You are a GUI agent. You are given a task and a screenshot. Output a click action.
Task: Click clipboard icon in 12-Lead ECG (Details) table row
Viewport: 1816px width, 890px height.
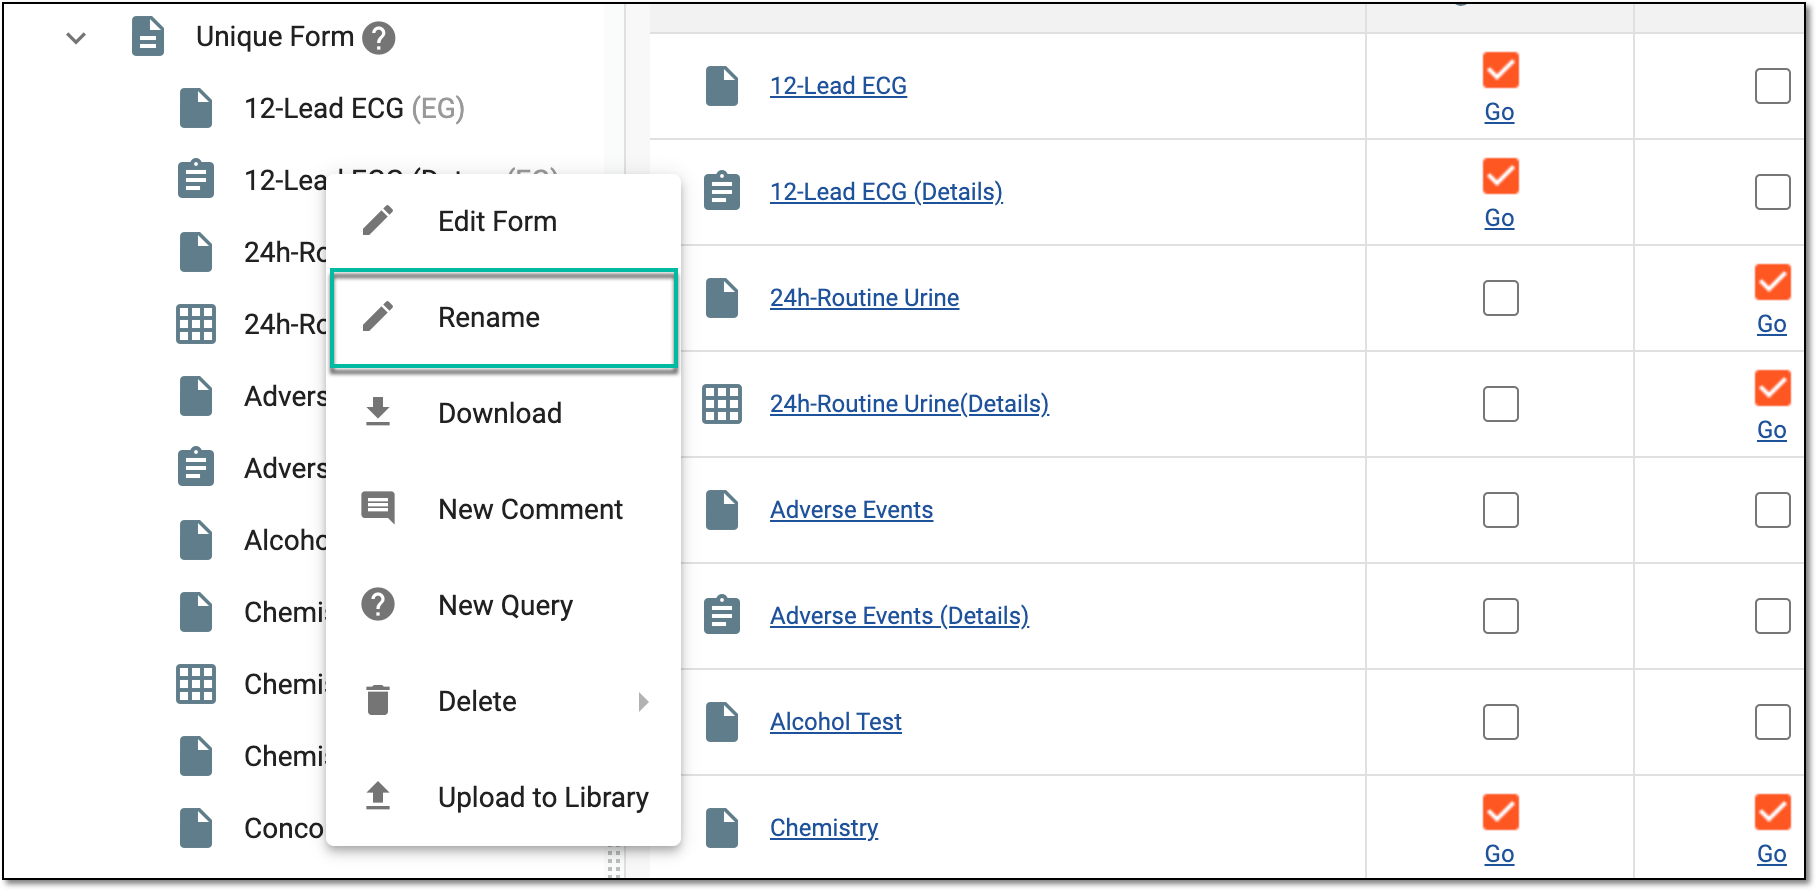[722, 191]
